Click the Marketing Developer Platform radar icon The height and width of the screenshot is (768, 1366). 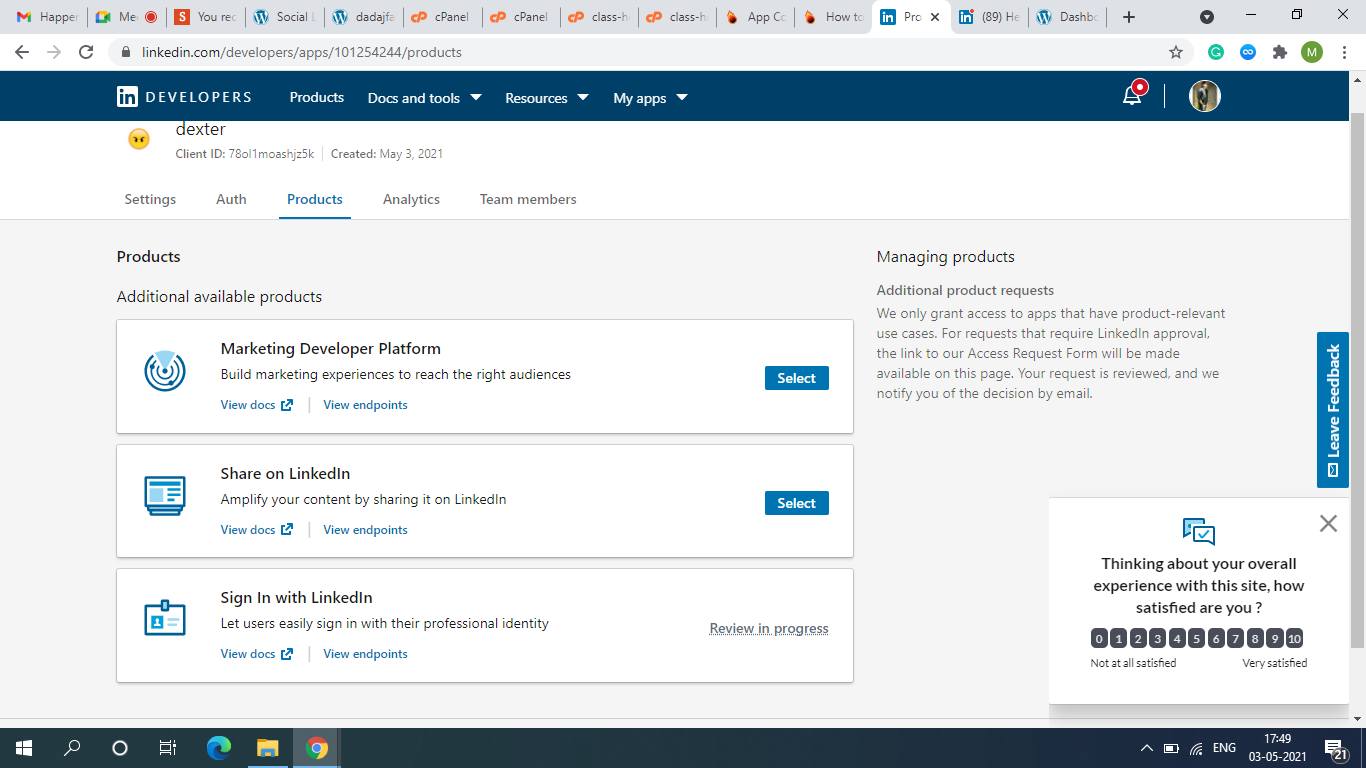click(165, 371)
